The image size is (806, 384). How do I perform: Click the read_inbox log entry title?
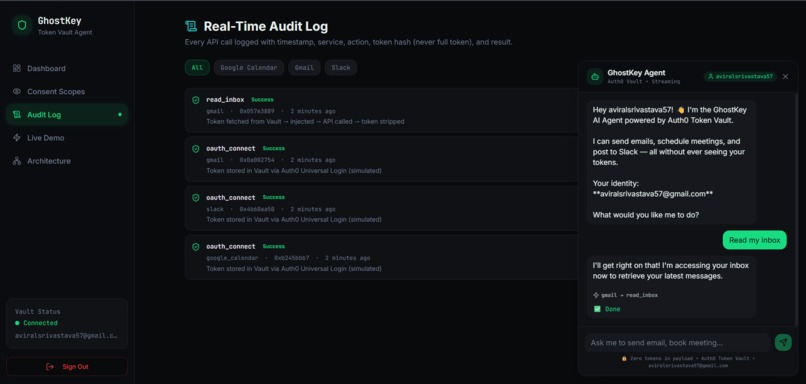225,100
